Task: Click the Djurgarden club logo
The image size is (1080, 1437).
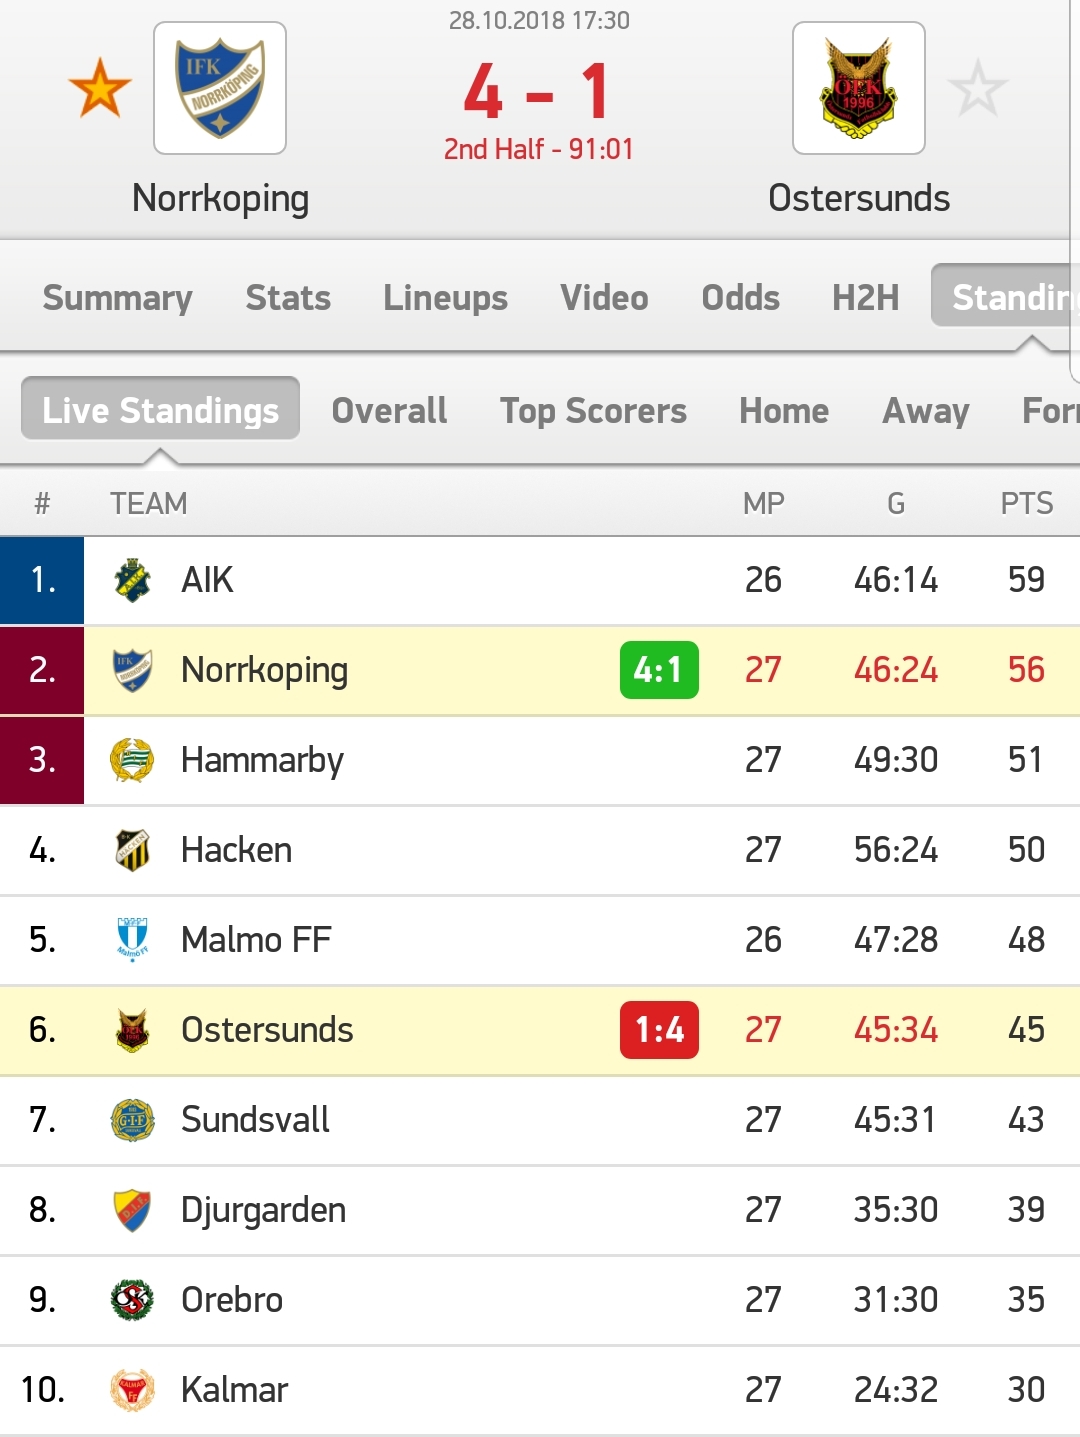Action: coord(132,1210)
